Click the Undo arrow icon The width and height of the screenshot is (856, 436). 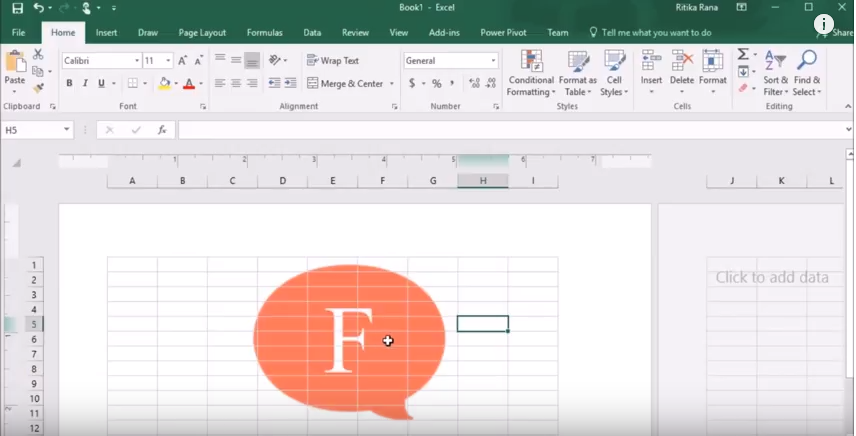click(39, 8)
